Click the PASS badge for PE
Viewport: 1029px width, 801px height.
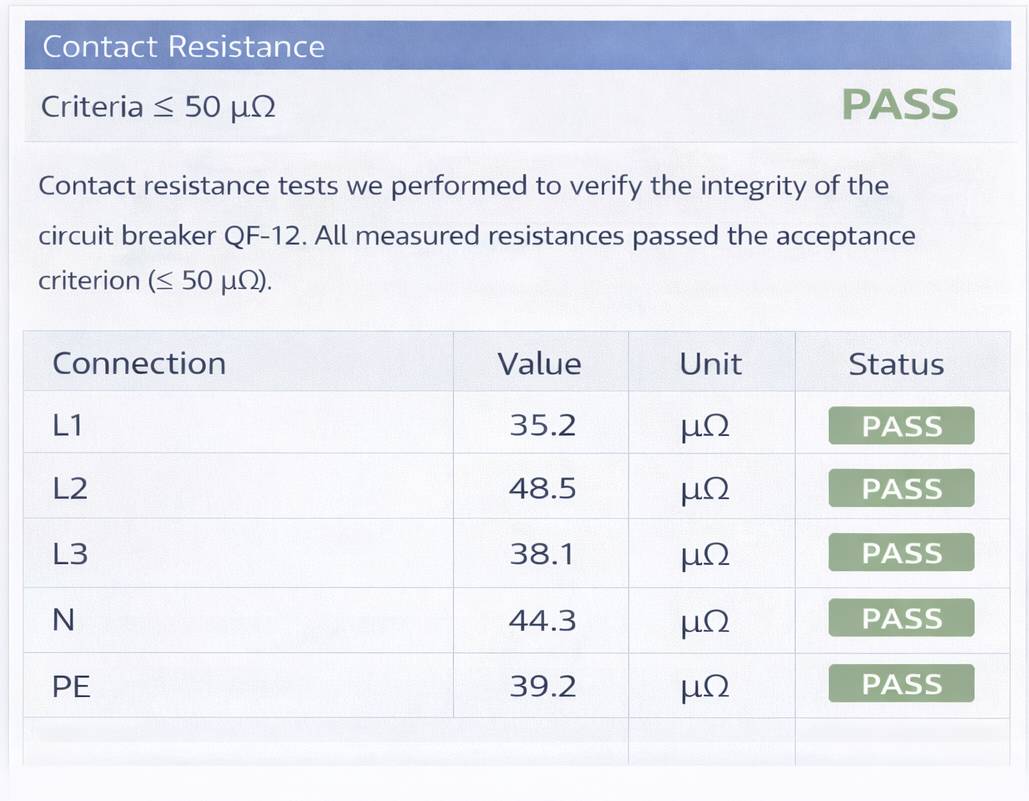click(x=901, y=685)
